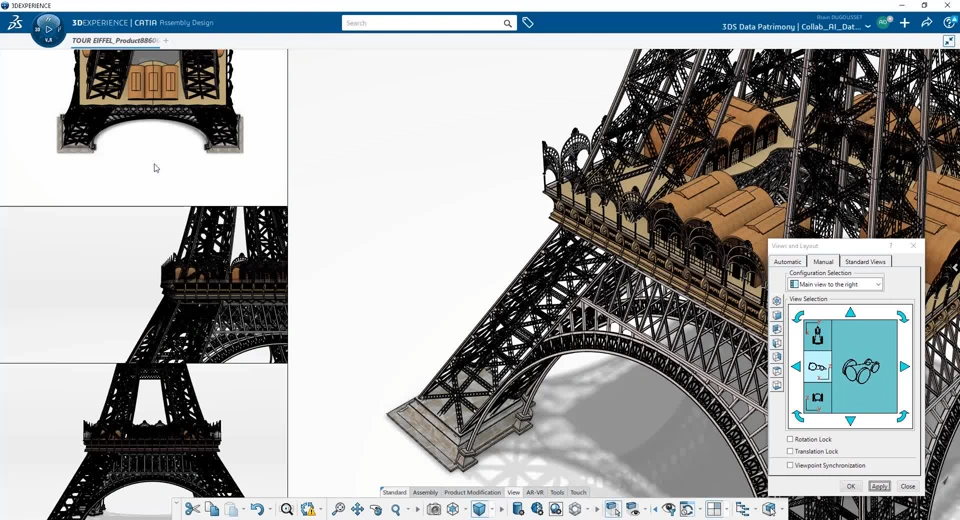Expand the collaborative space chevron dropdown
Viewport: 960px width, 520px height.
coord(868,26)
